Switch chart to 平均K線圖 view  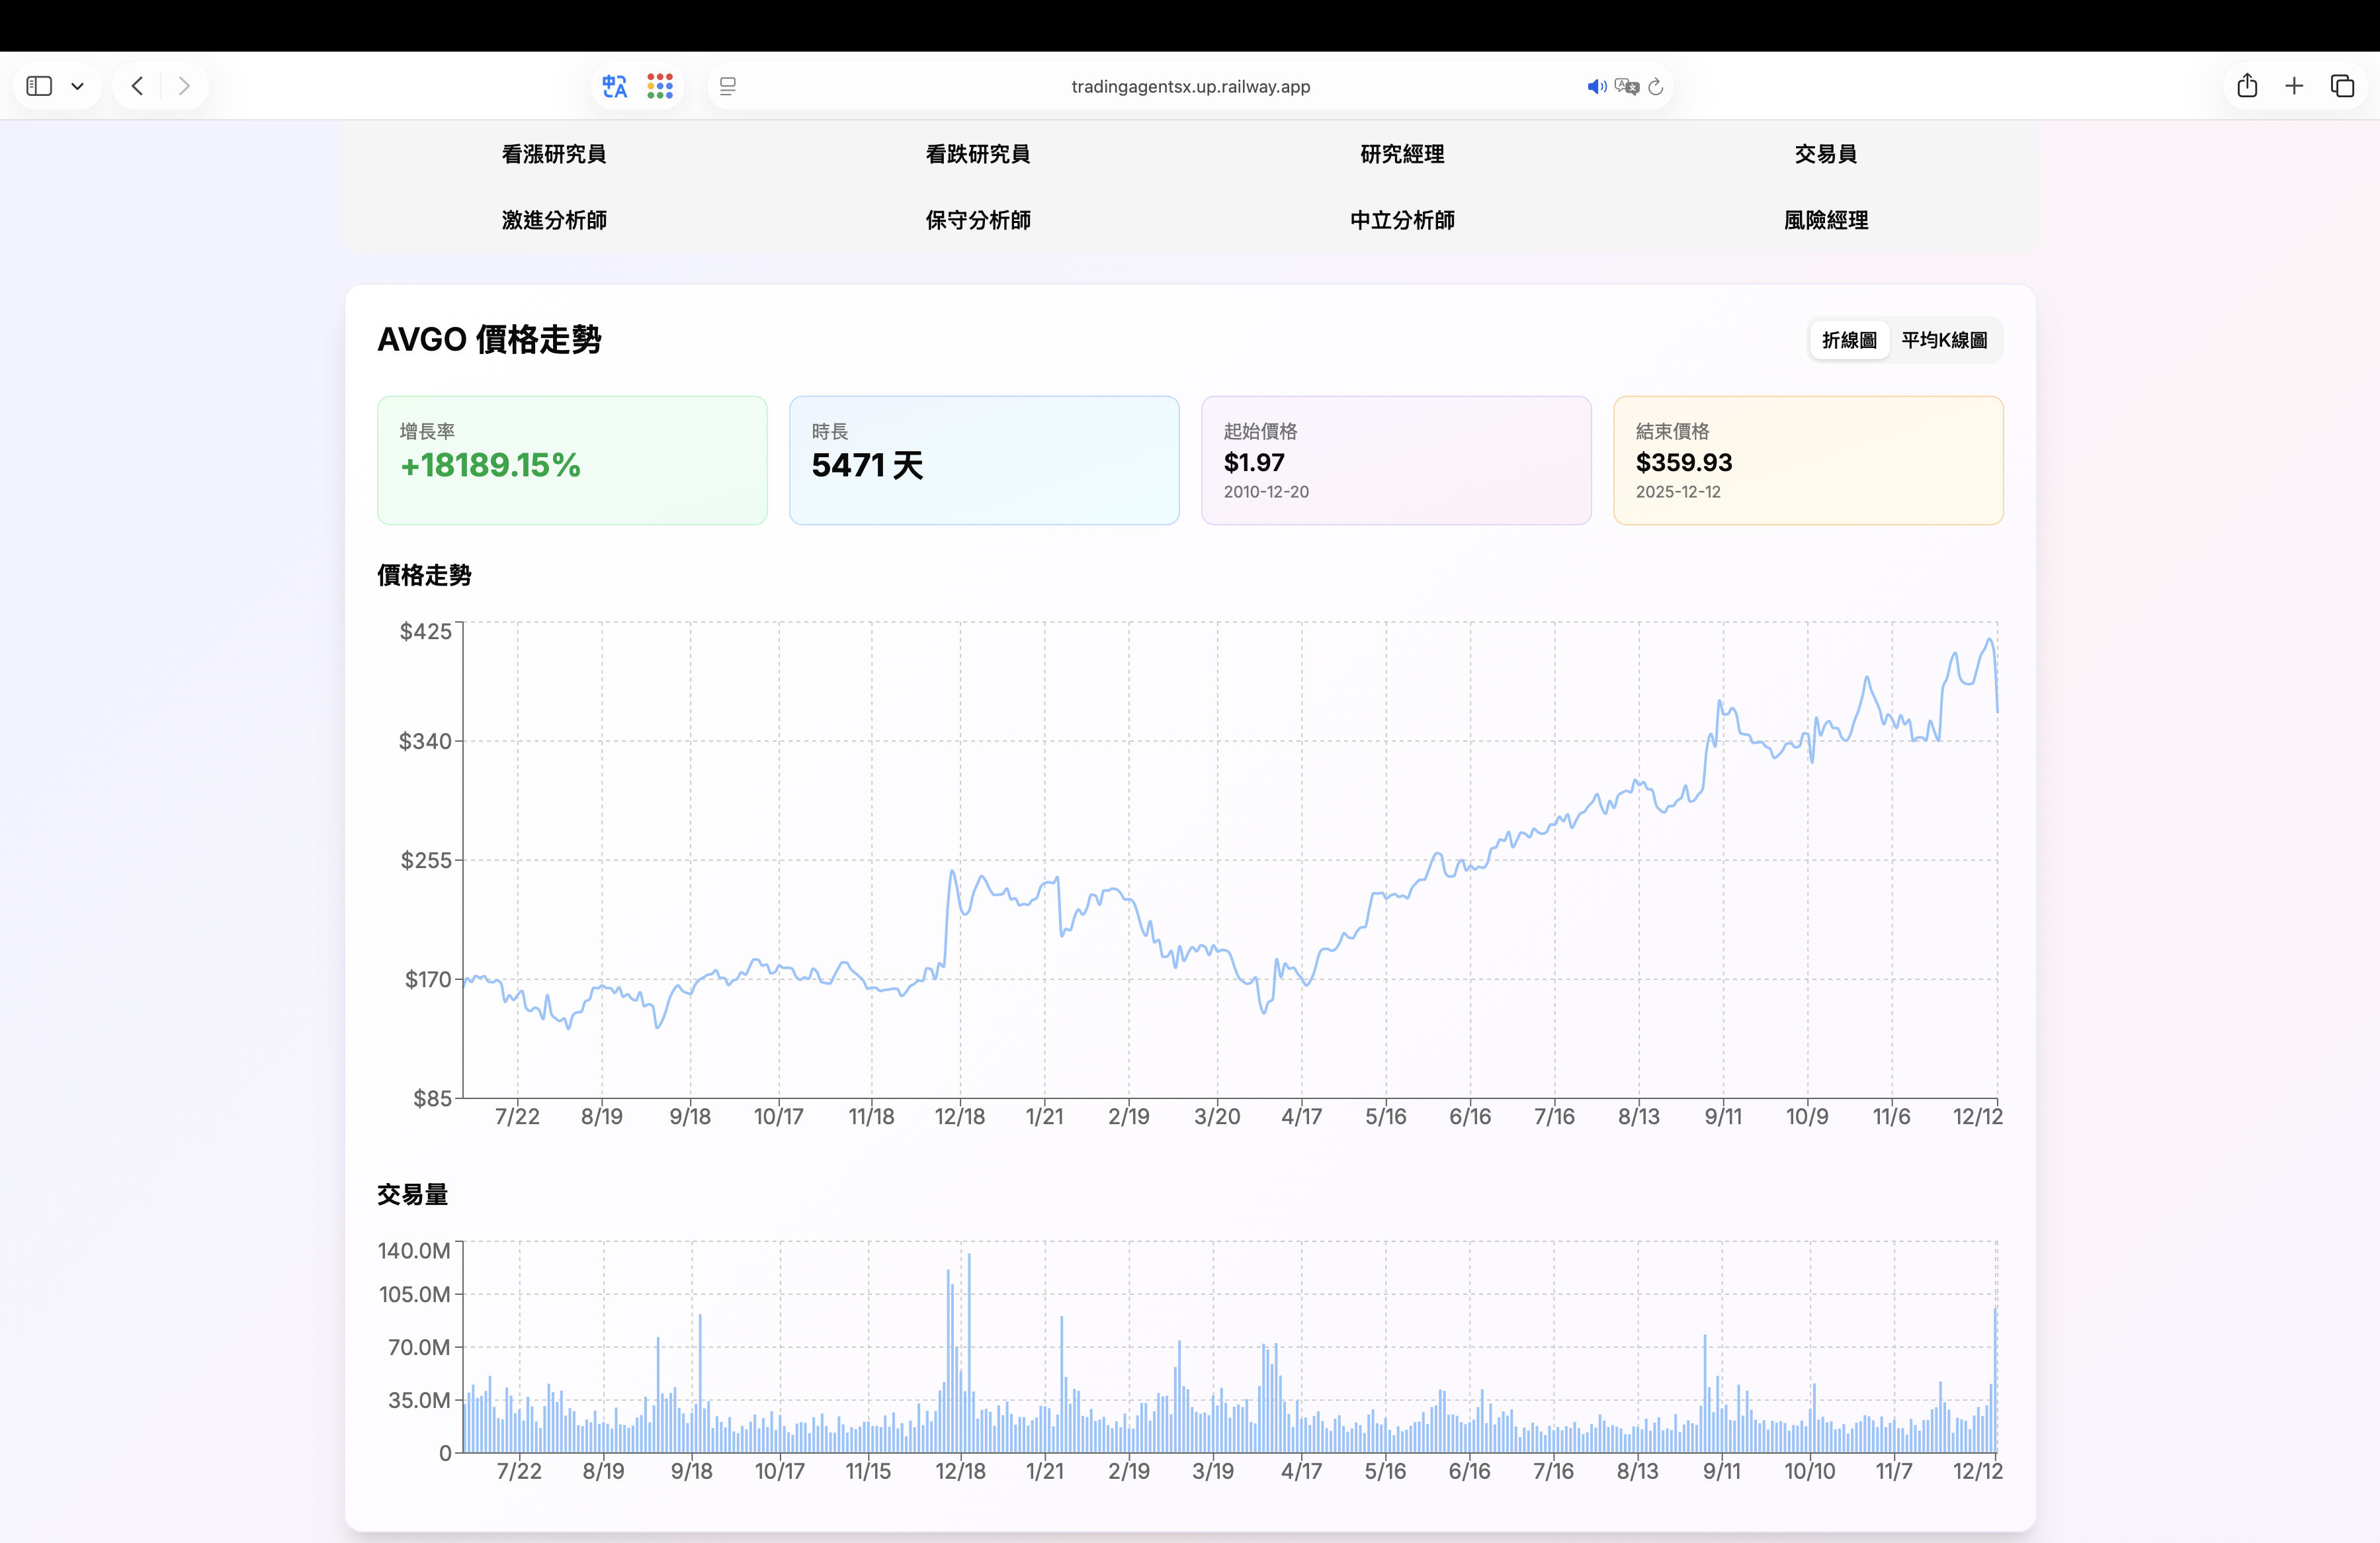point(1943,340)
